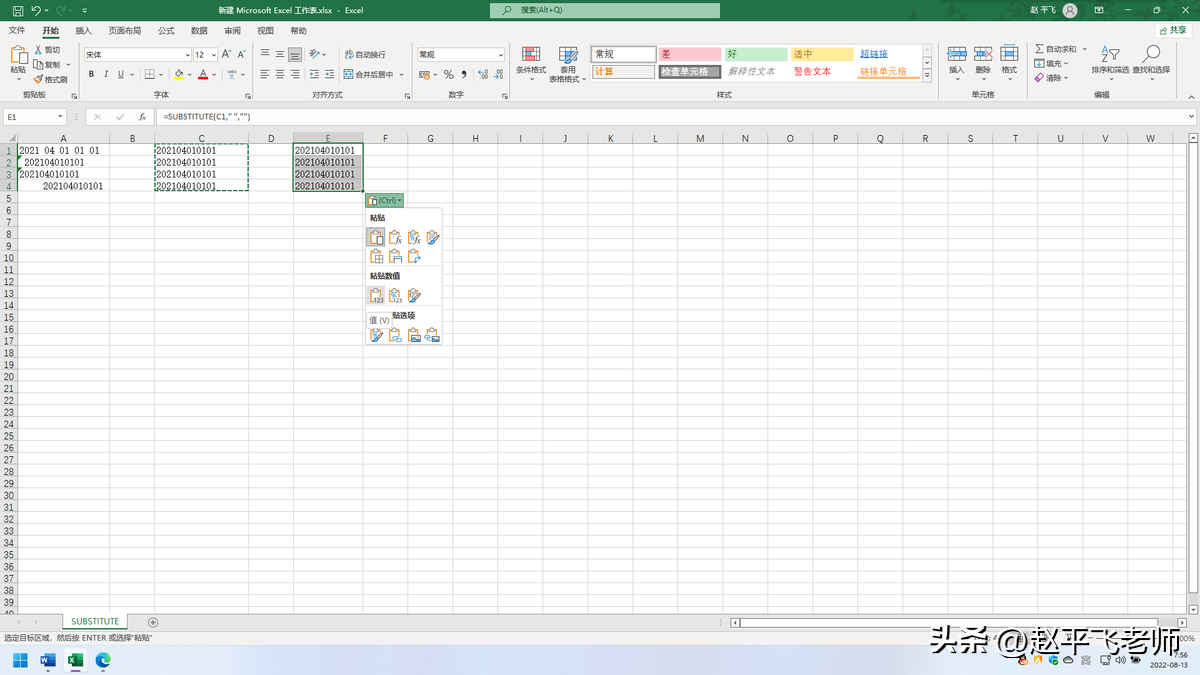Open the 文件 (File) menu
The image size is (1200, 675).
click(17, 31)
